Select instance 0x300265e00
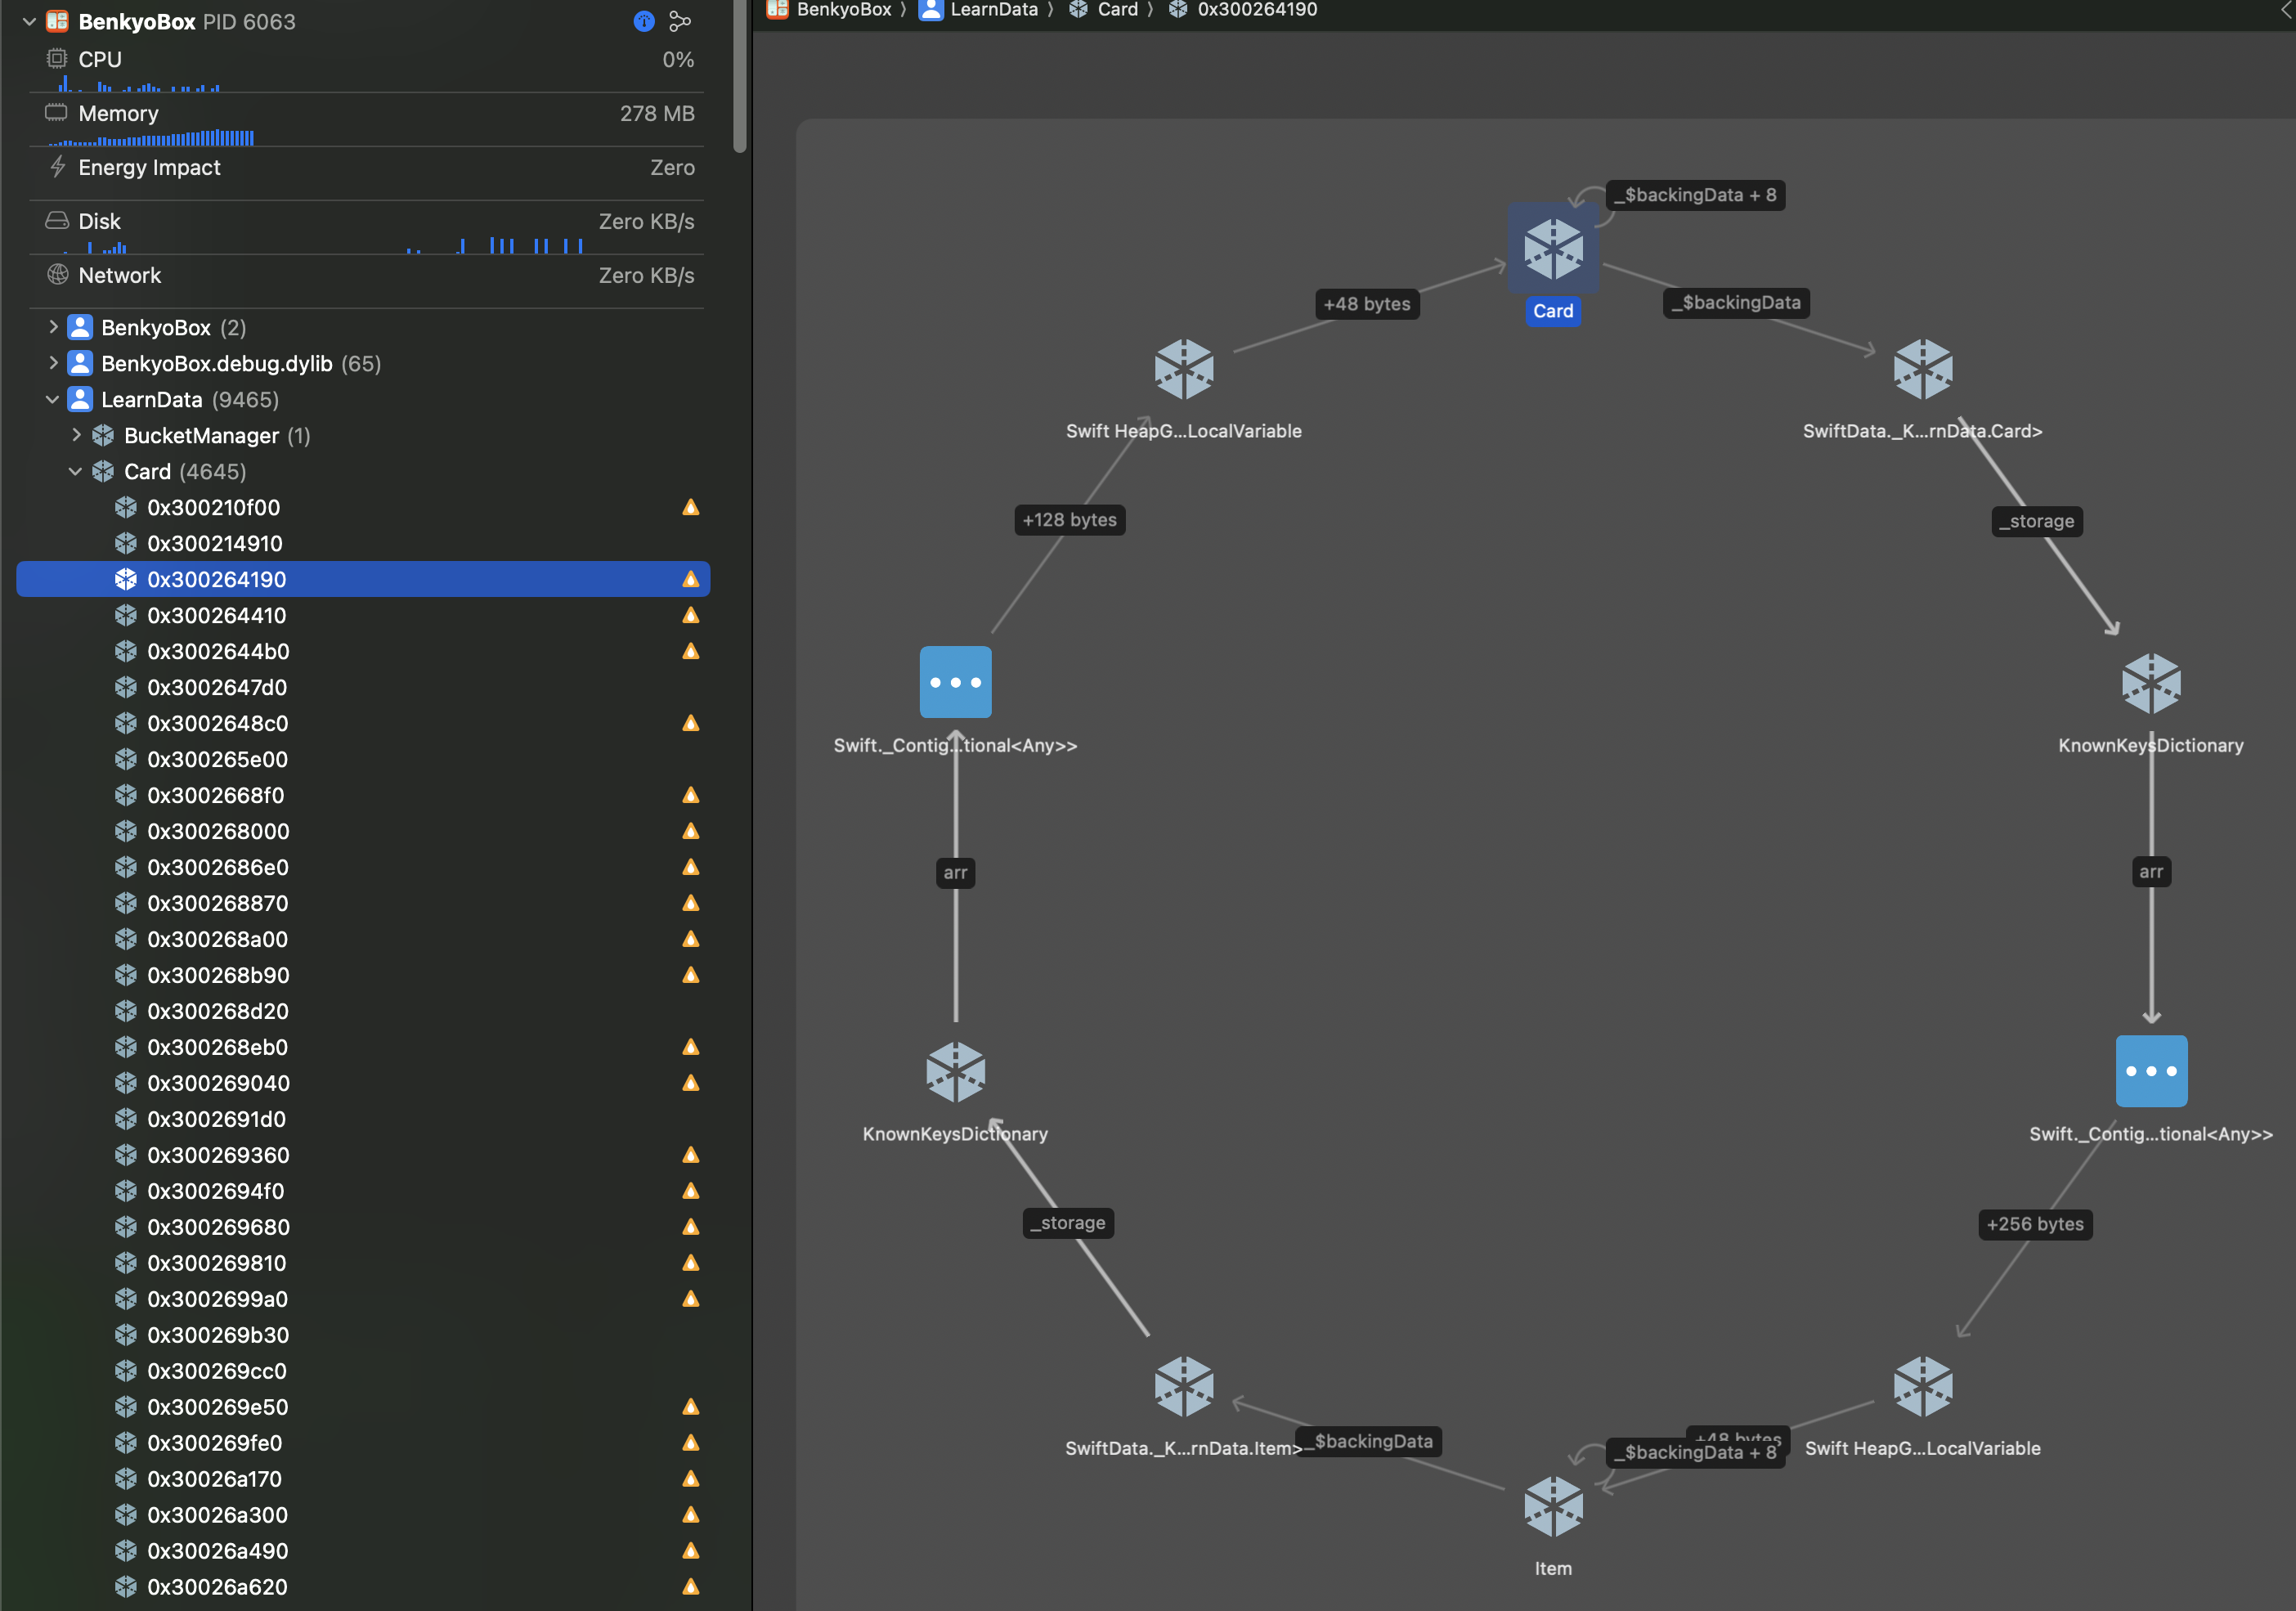The height and width of the screenshot is (1611, 2296). pos(363,759)
